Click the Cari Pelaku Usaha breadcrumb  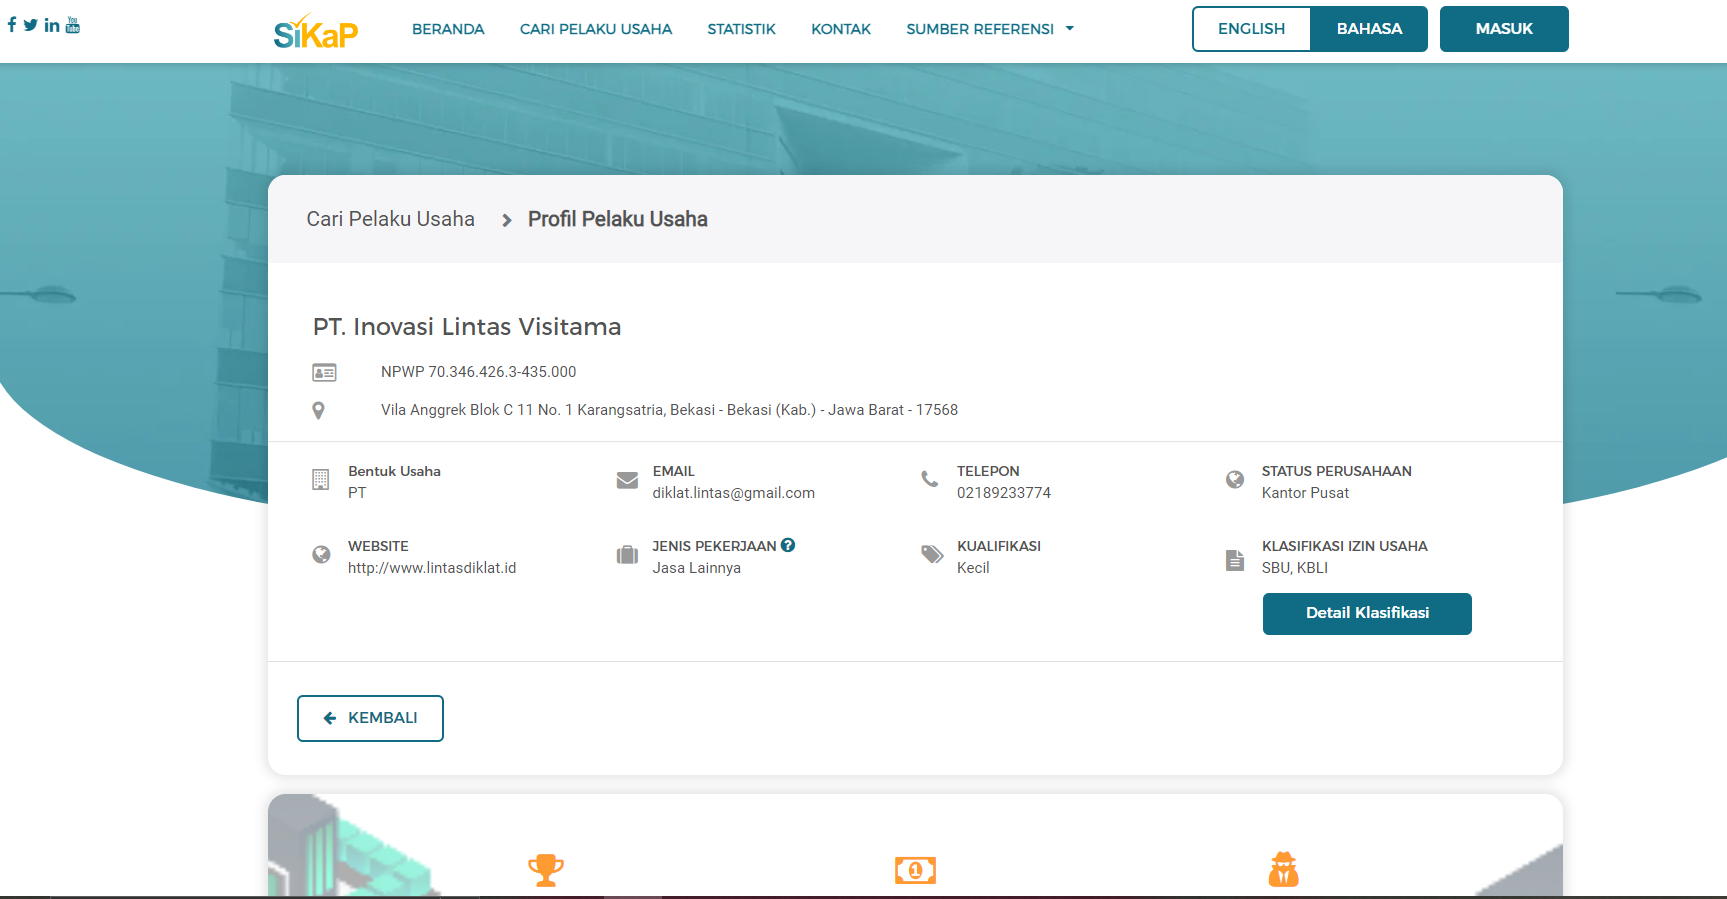[x=390, y=219]
